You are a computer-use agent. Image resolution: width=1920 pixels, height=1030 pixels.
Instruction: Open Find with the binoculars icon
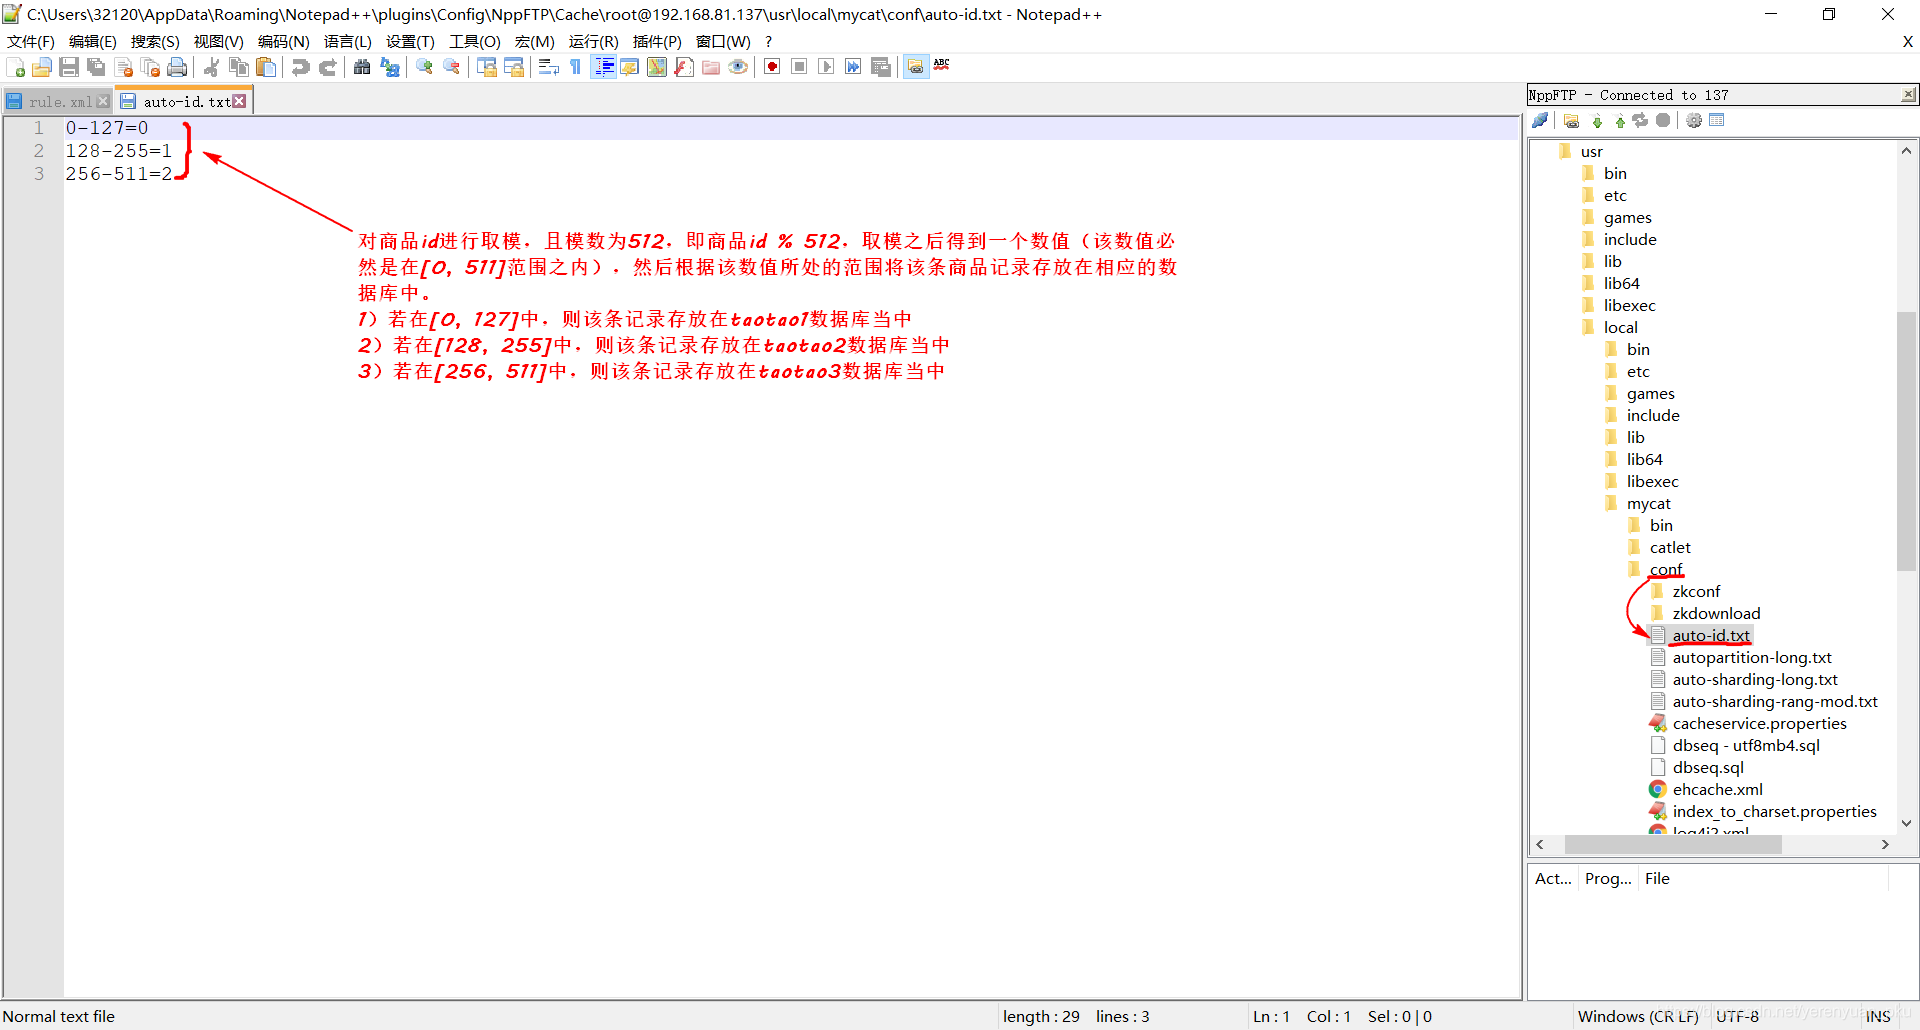pyautogui.click(x=362, y=67)
